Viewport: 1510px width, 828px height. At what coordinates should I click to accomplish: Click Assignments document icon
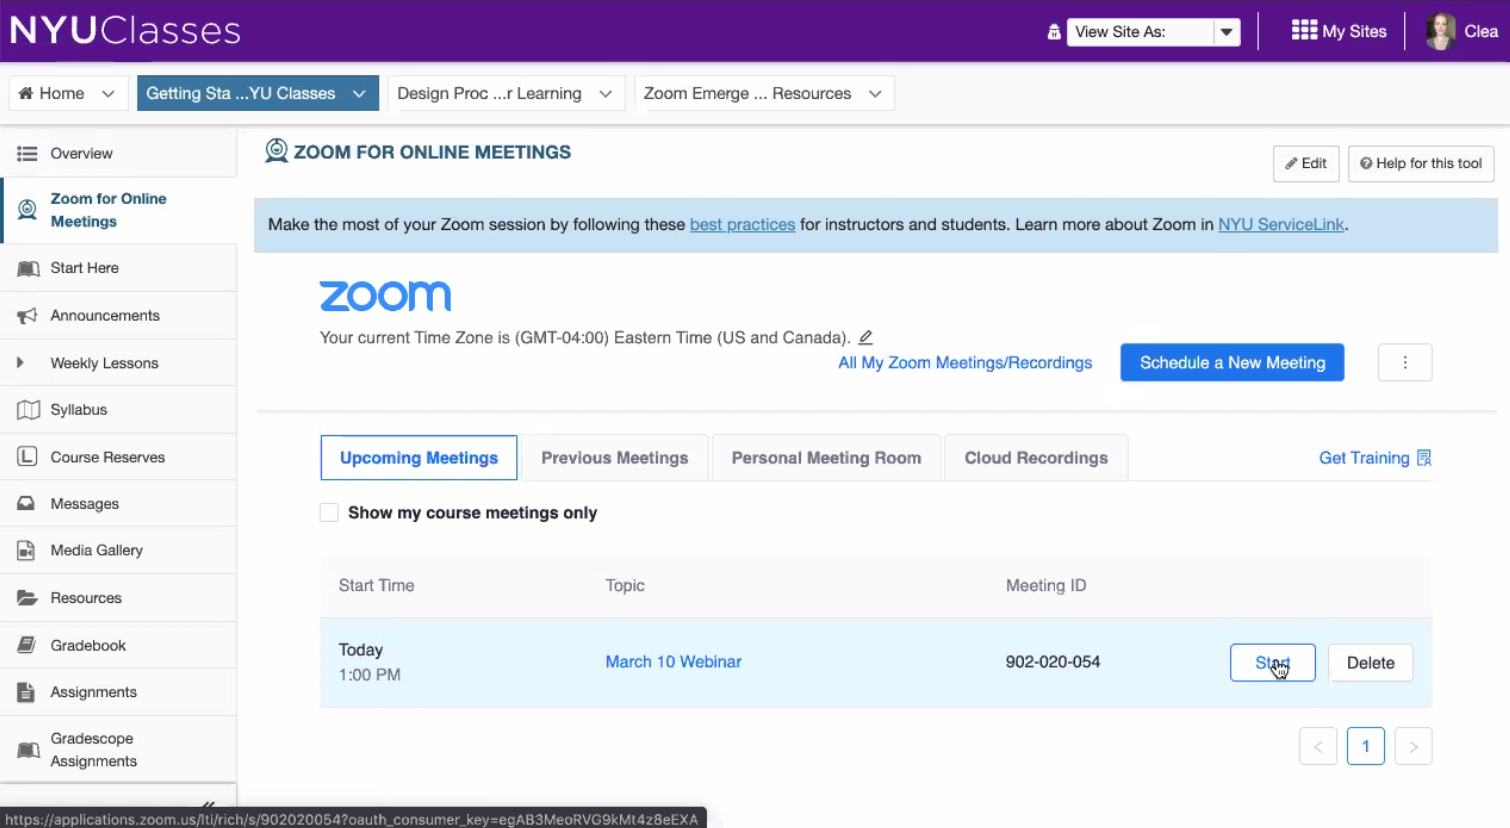[x=27, y=692]
